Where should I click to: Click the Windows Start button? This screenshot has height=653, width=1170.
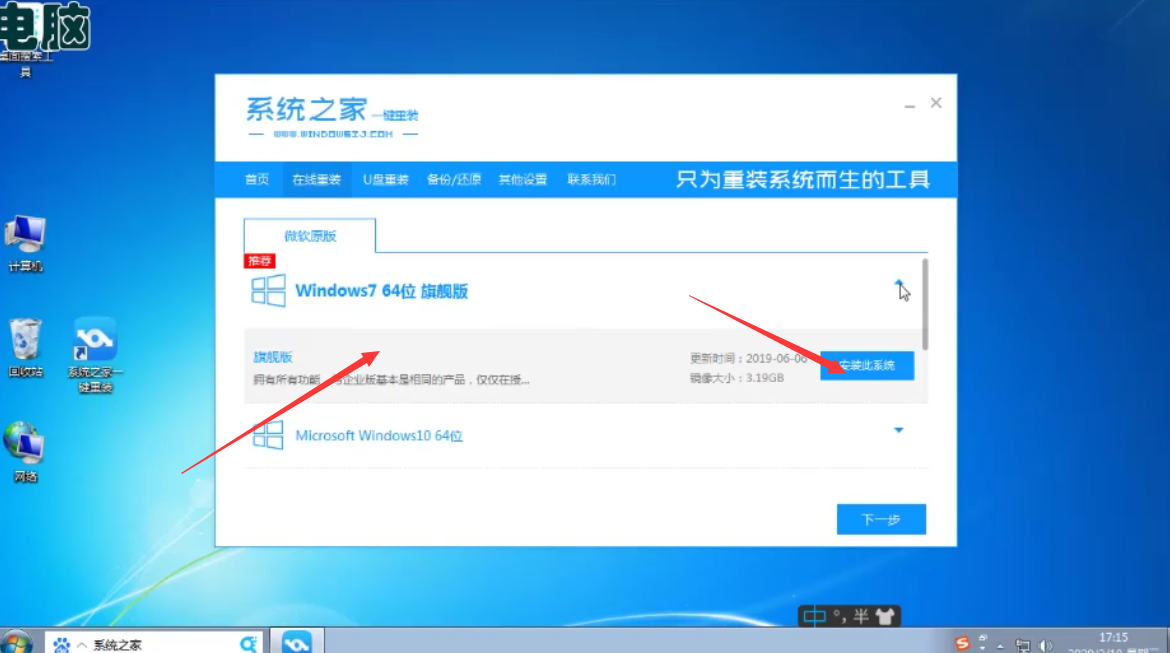pyautogui.click(x=16, y=643)
